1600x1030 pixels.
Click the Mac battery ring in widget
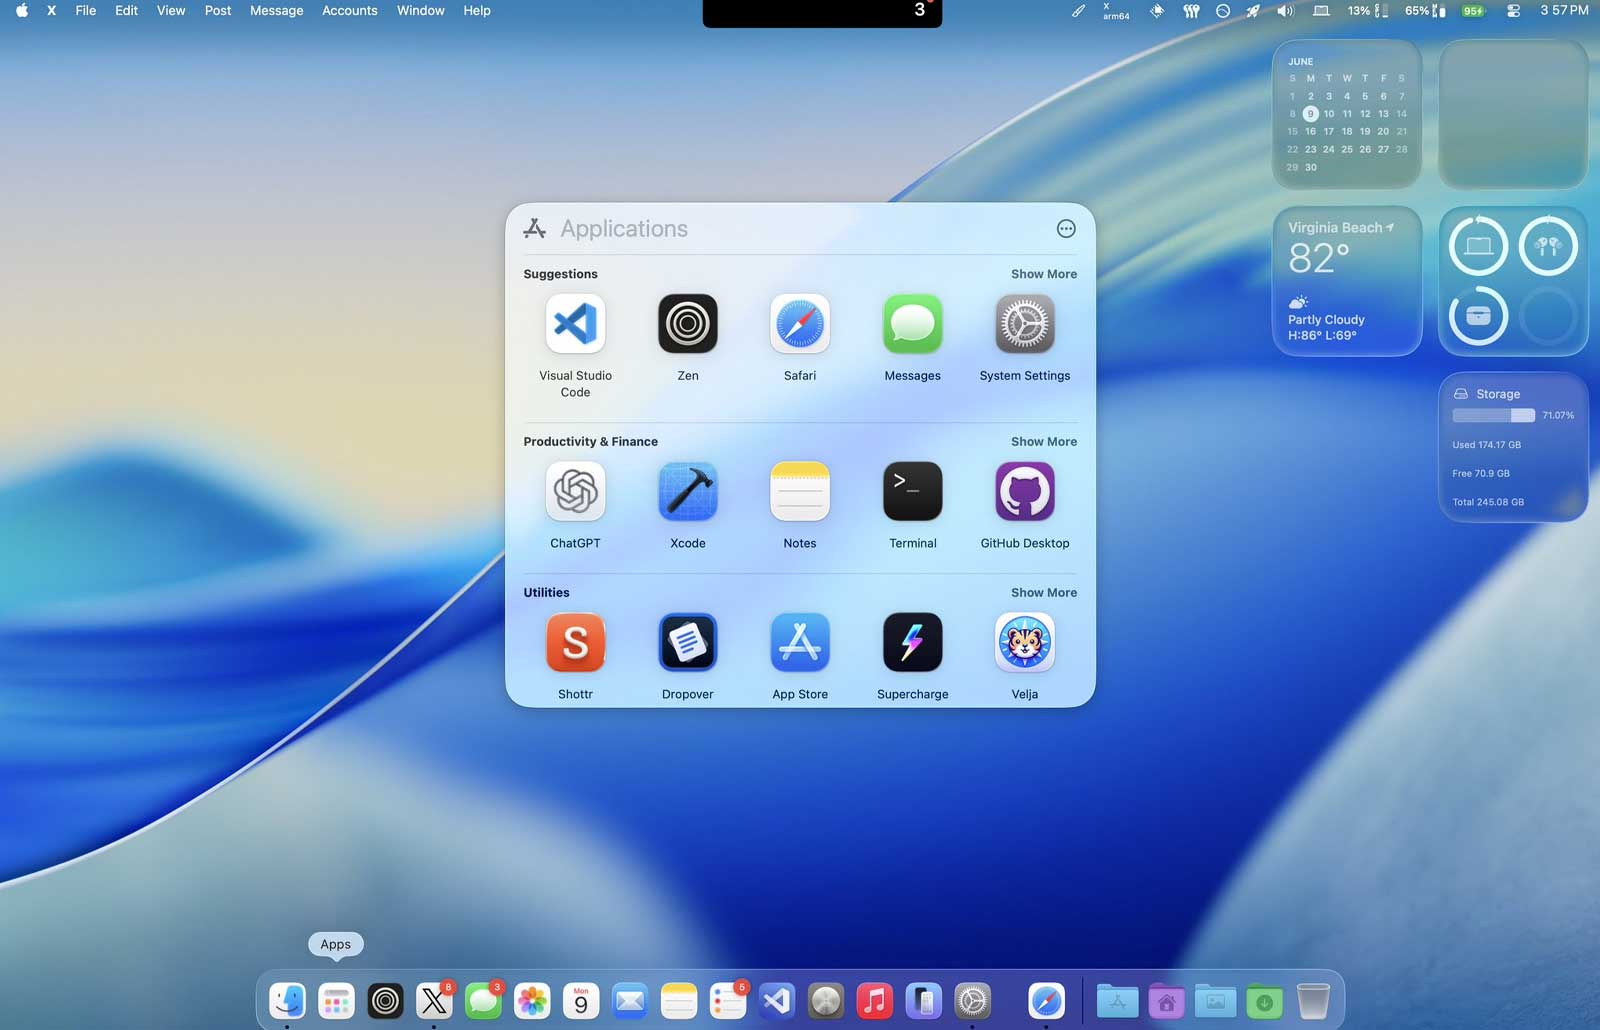coord(1478,246)
